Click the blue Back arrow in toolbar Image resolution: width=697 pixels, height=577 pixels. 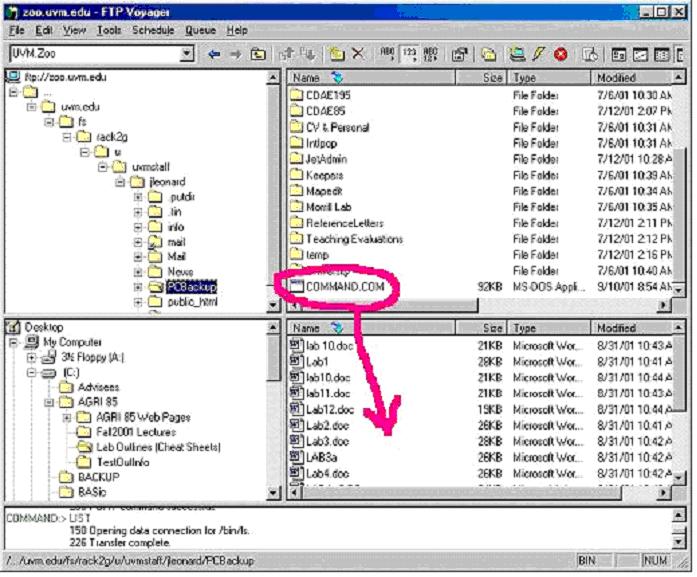213,54
